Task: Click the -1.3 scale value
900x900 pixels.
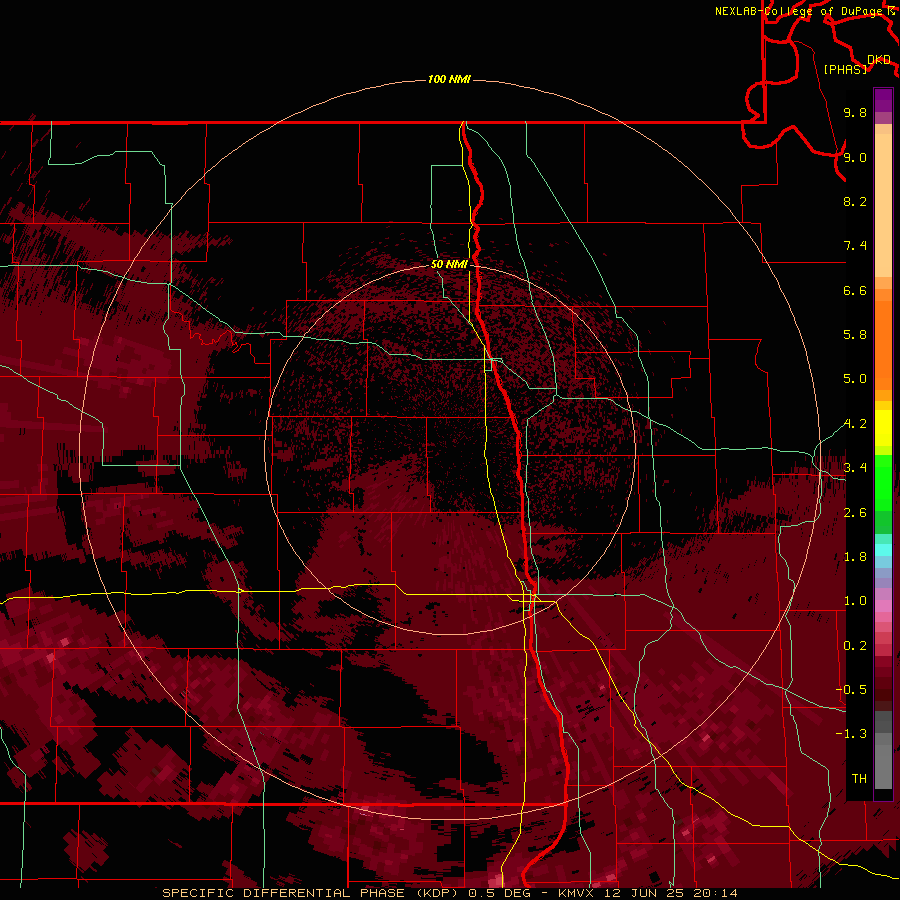Action: (x=851, y=734)
